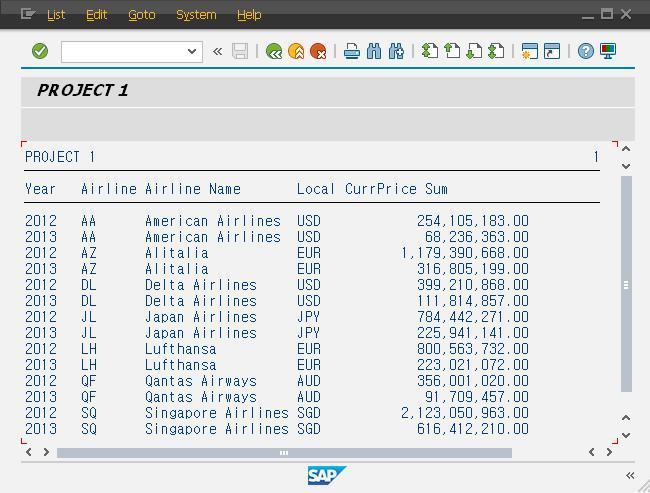Open the Edit menu
The image size is (650, 493).
click(96, 15)
